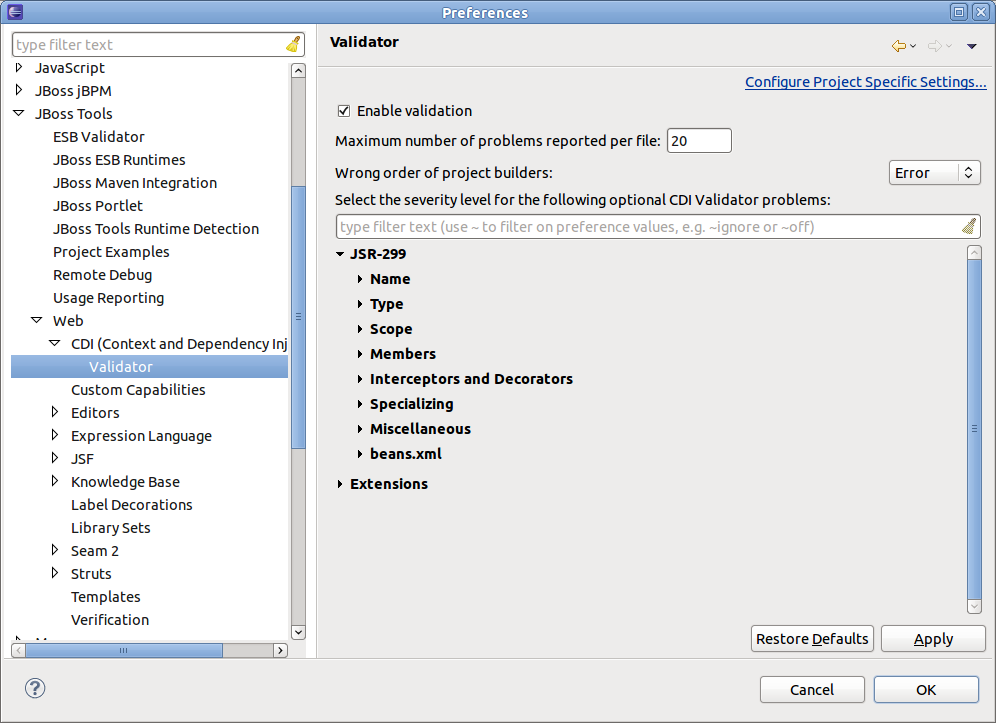Open Verification preferences page
The width and height of the screenshot is (996, 723).
pyautogui.click(x=110, y=619)
